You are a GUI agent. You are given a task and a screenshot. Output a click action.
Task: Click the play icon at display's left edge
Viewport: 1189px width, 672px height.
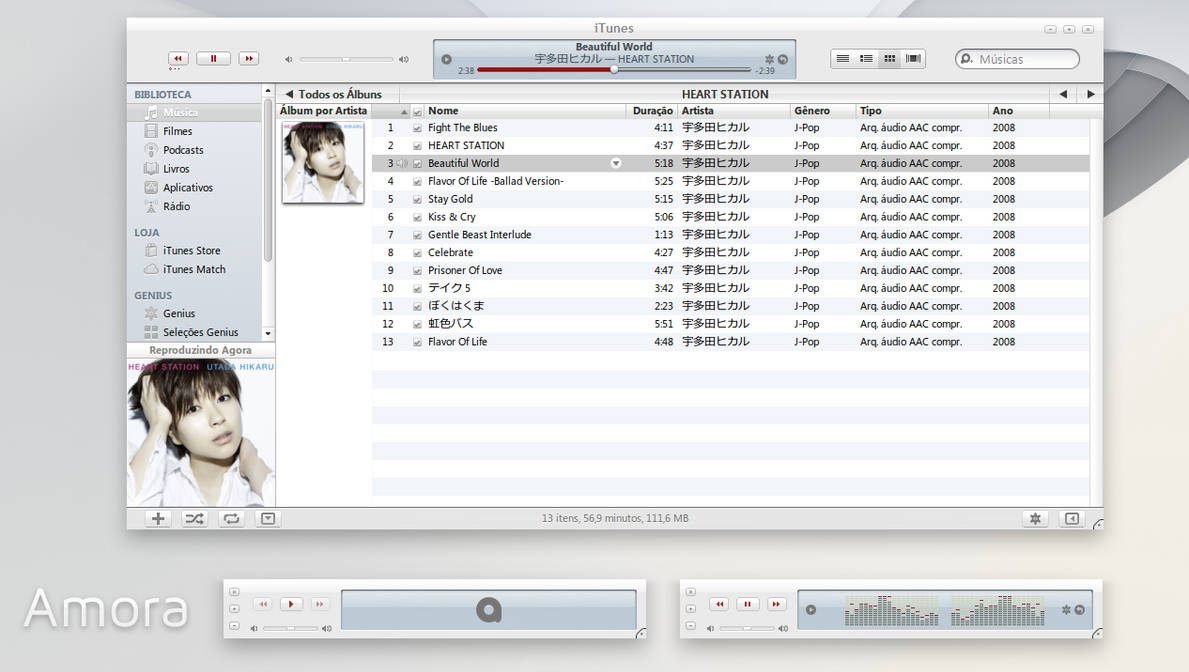[x=447, y=59]
